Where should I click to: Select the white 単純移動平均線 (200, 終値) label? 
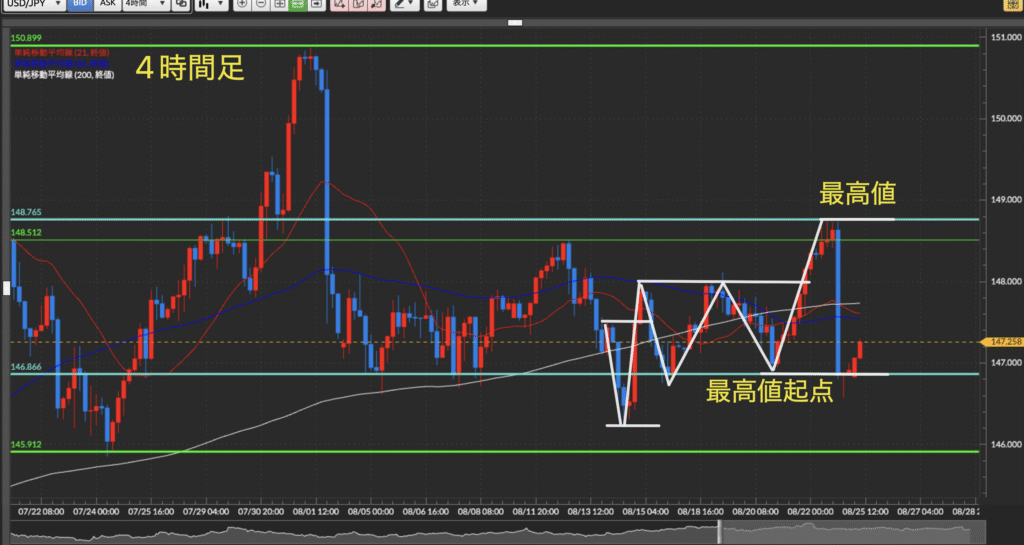click(x=64, y=74)
